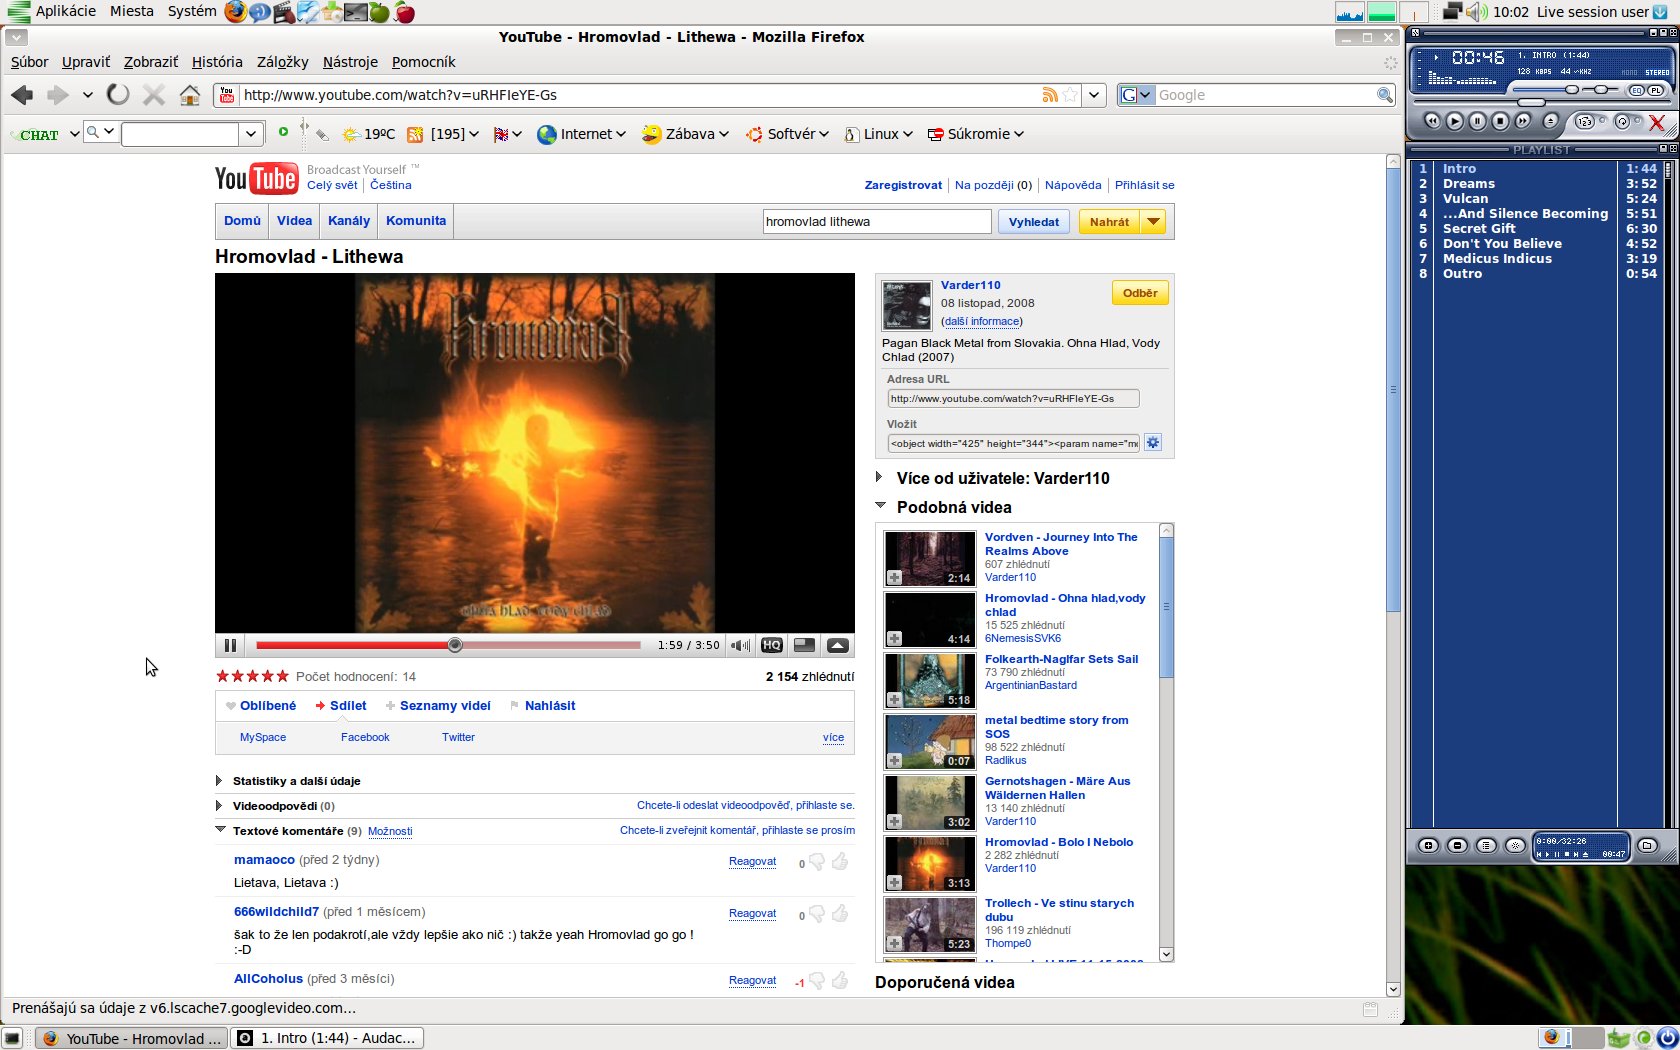Add Vordven video to quicklist plus icon

[894, 577]
